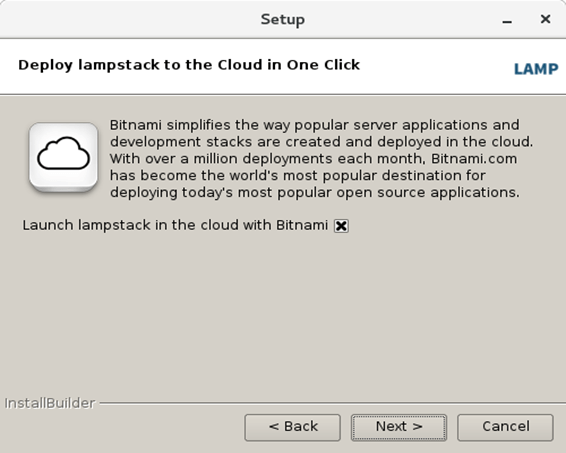Click the Launch lampstack in the cloud label
566x453 pixels.
click(175, 225)
